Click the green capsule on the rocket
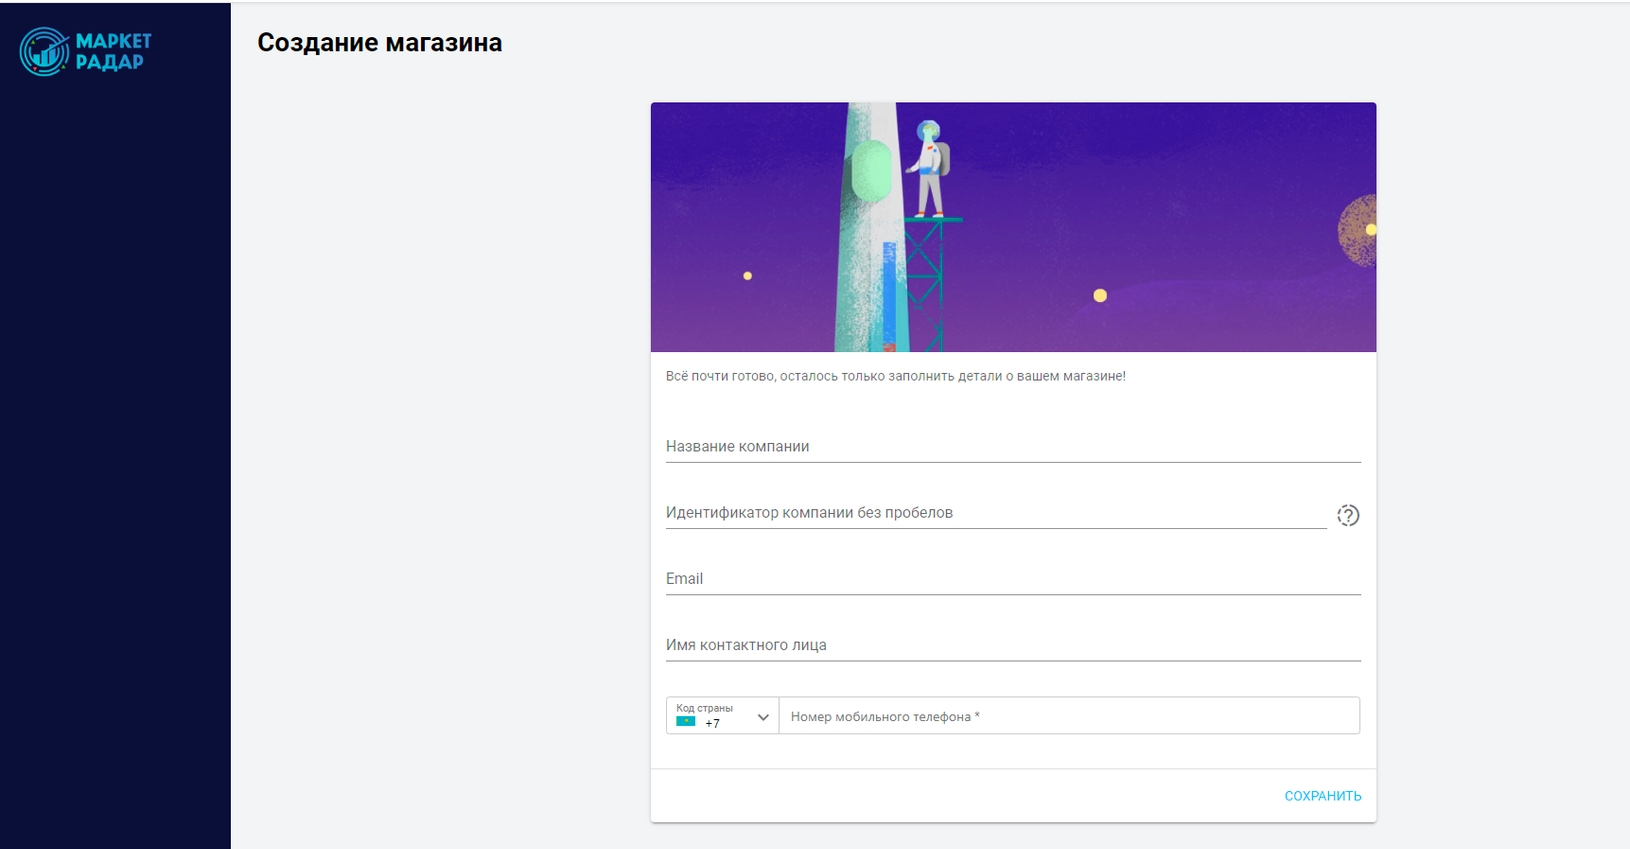Viewport: 1630px width, 849px height. coord(871,171)
